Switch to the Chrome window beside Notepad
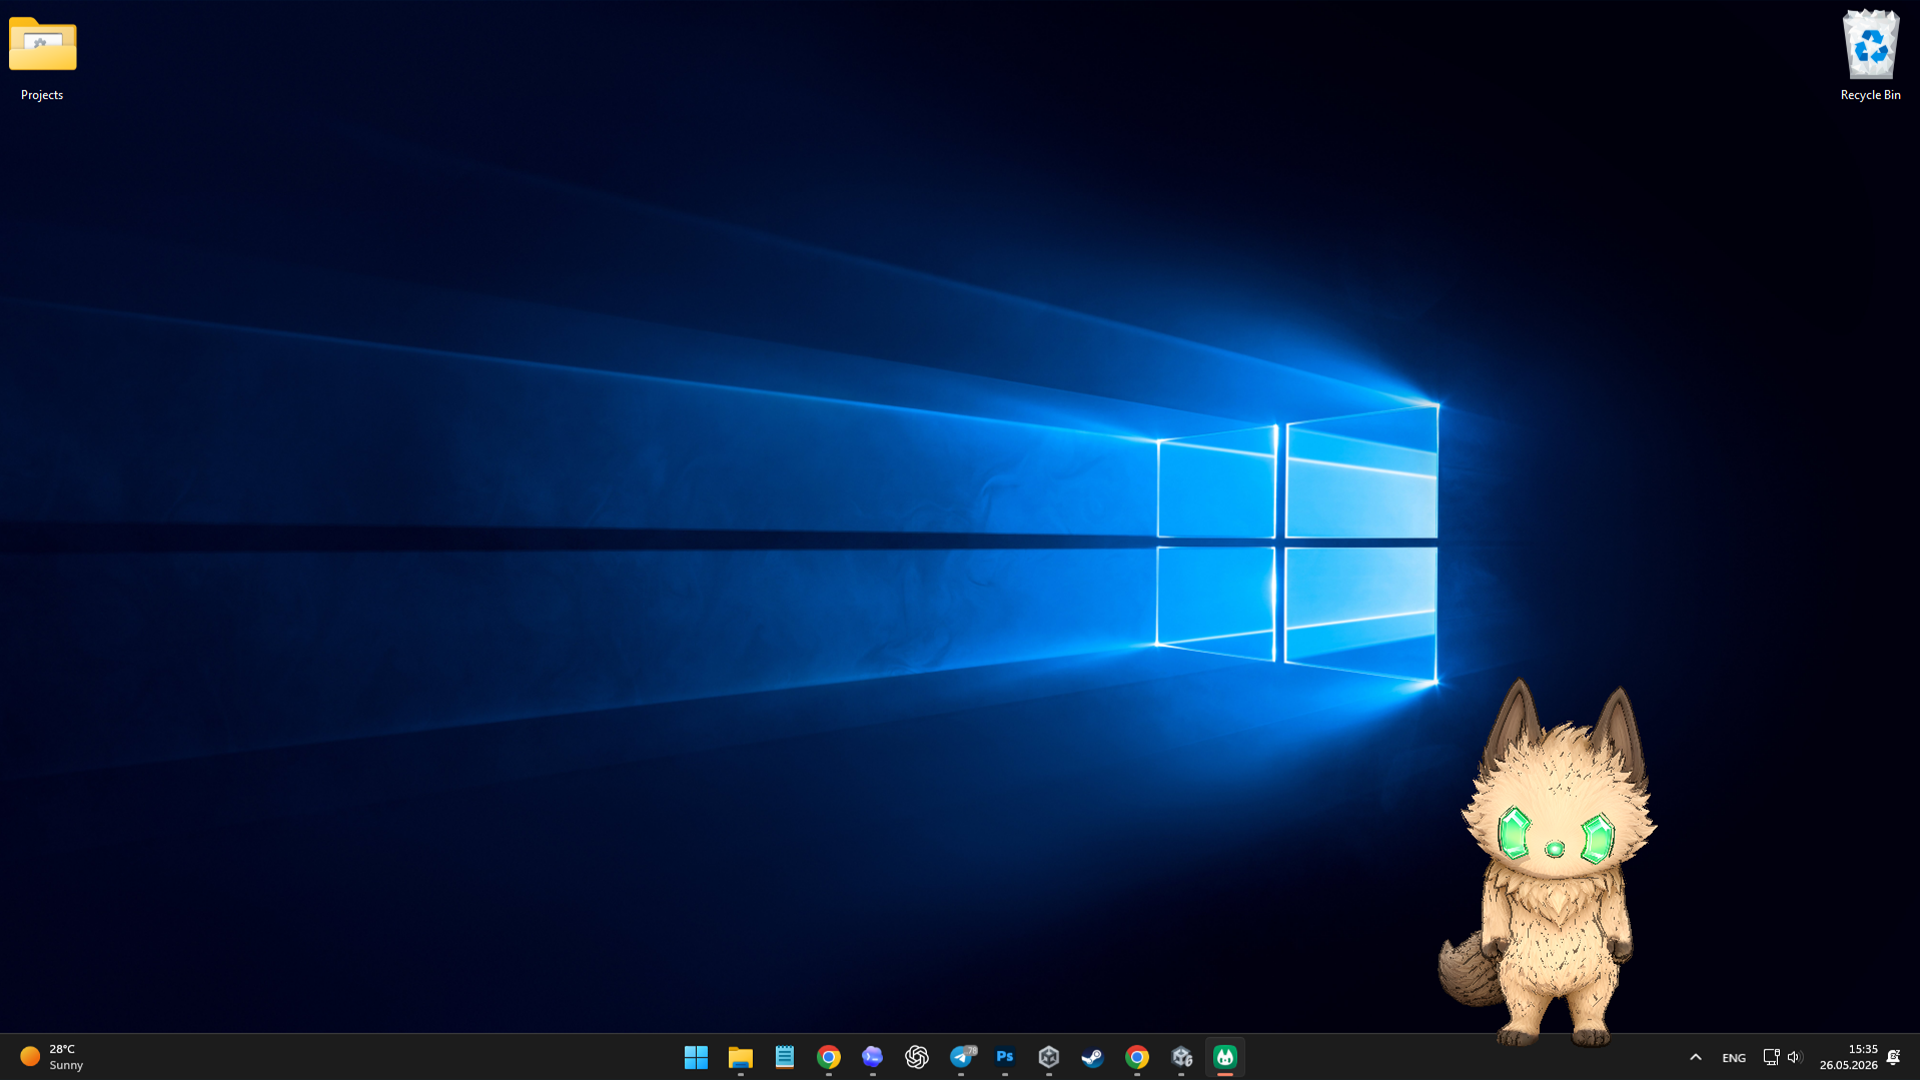 pyautogui.click(x=828, y=1057)
